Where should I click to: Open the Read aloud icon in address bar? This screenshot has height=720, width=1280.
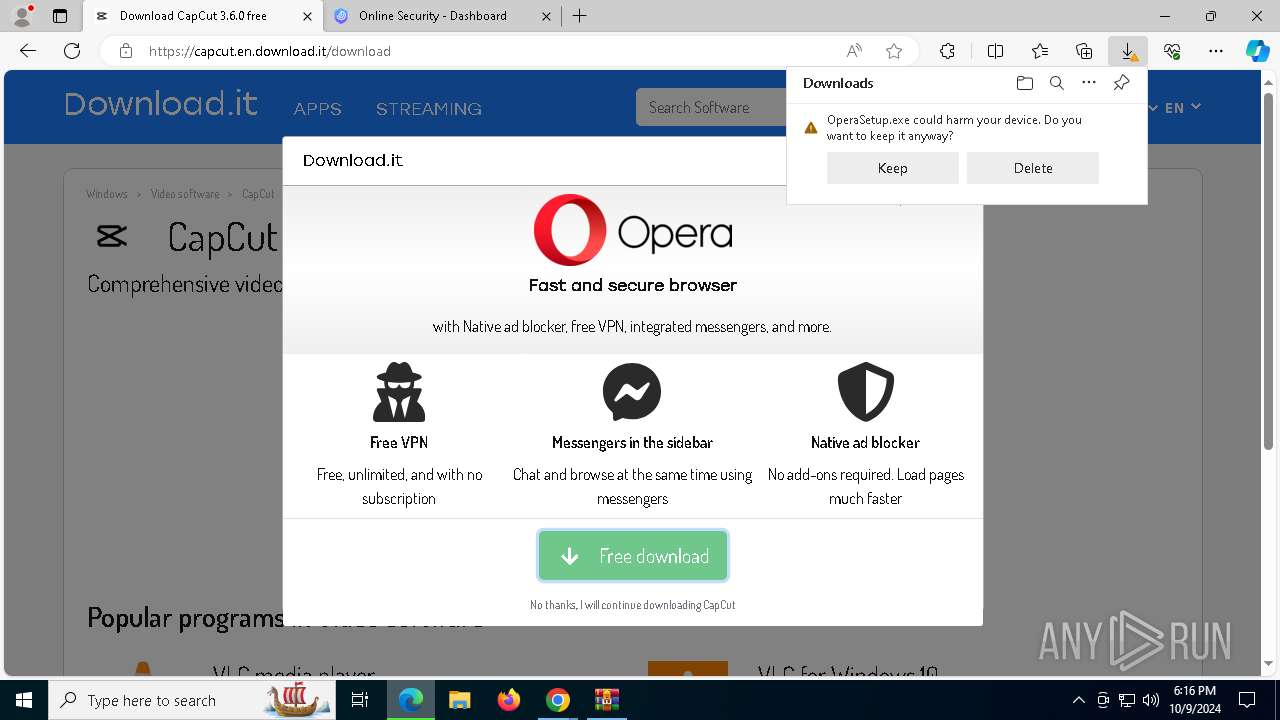coord(854,51)
